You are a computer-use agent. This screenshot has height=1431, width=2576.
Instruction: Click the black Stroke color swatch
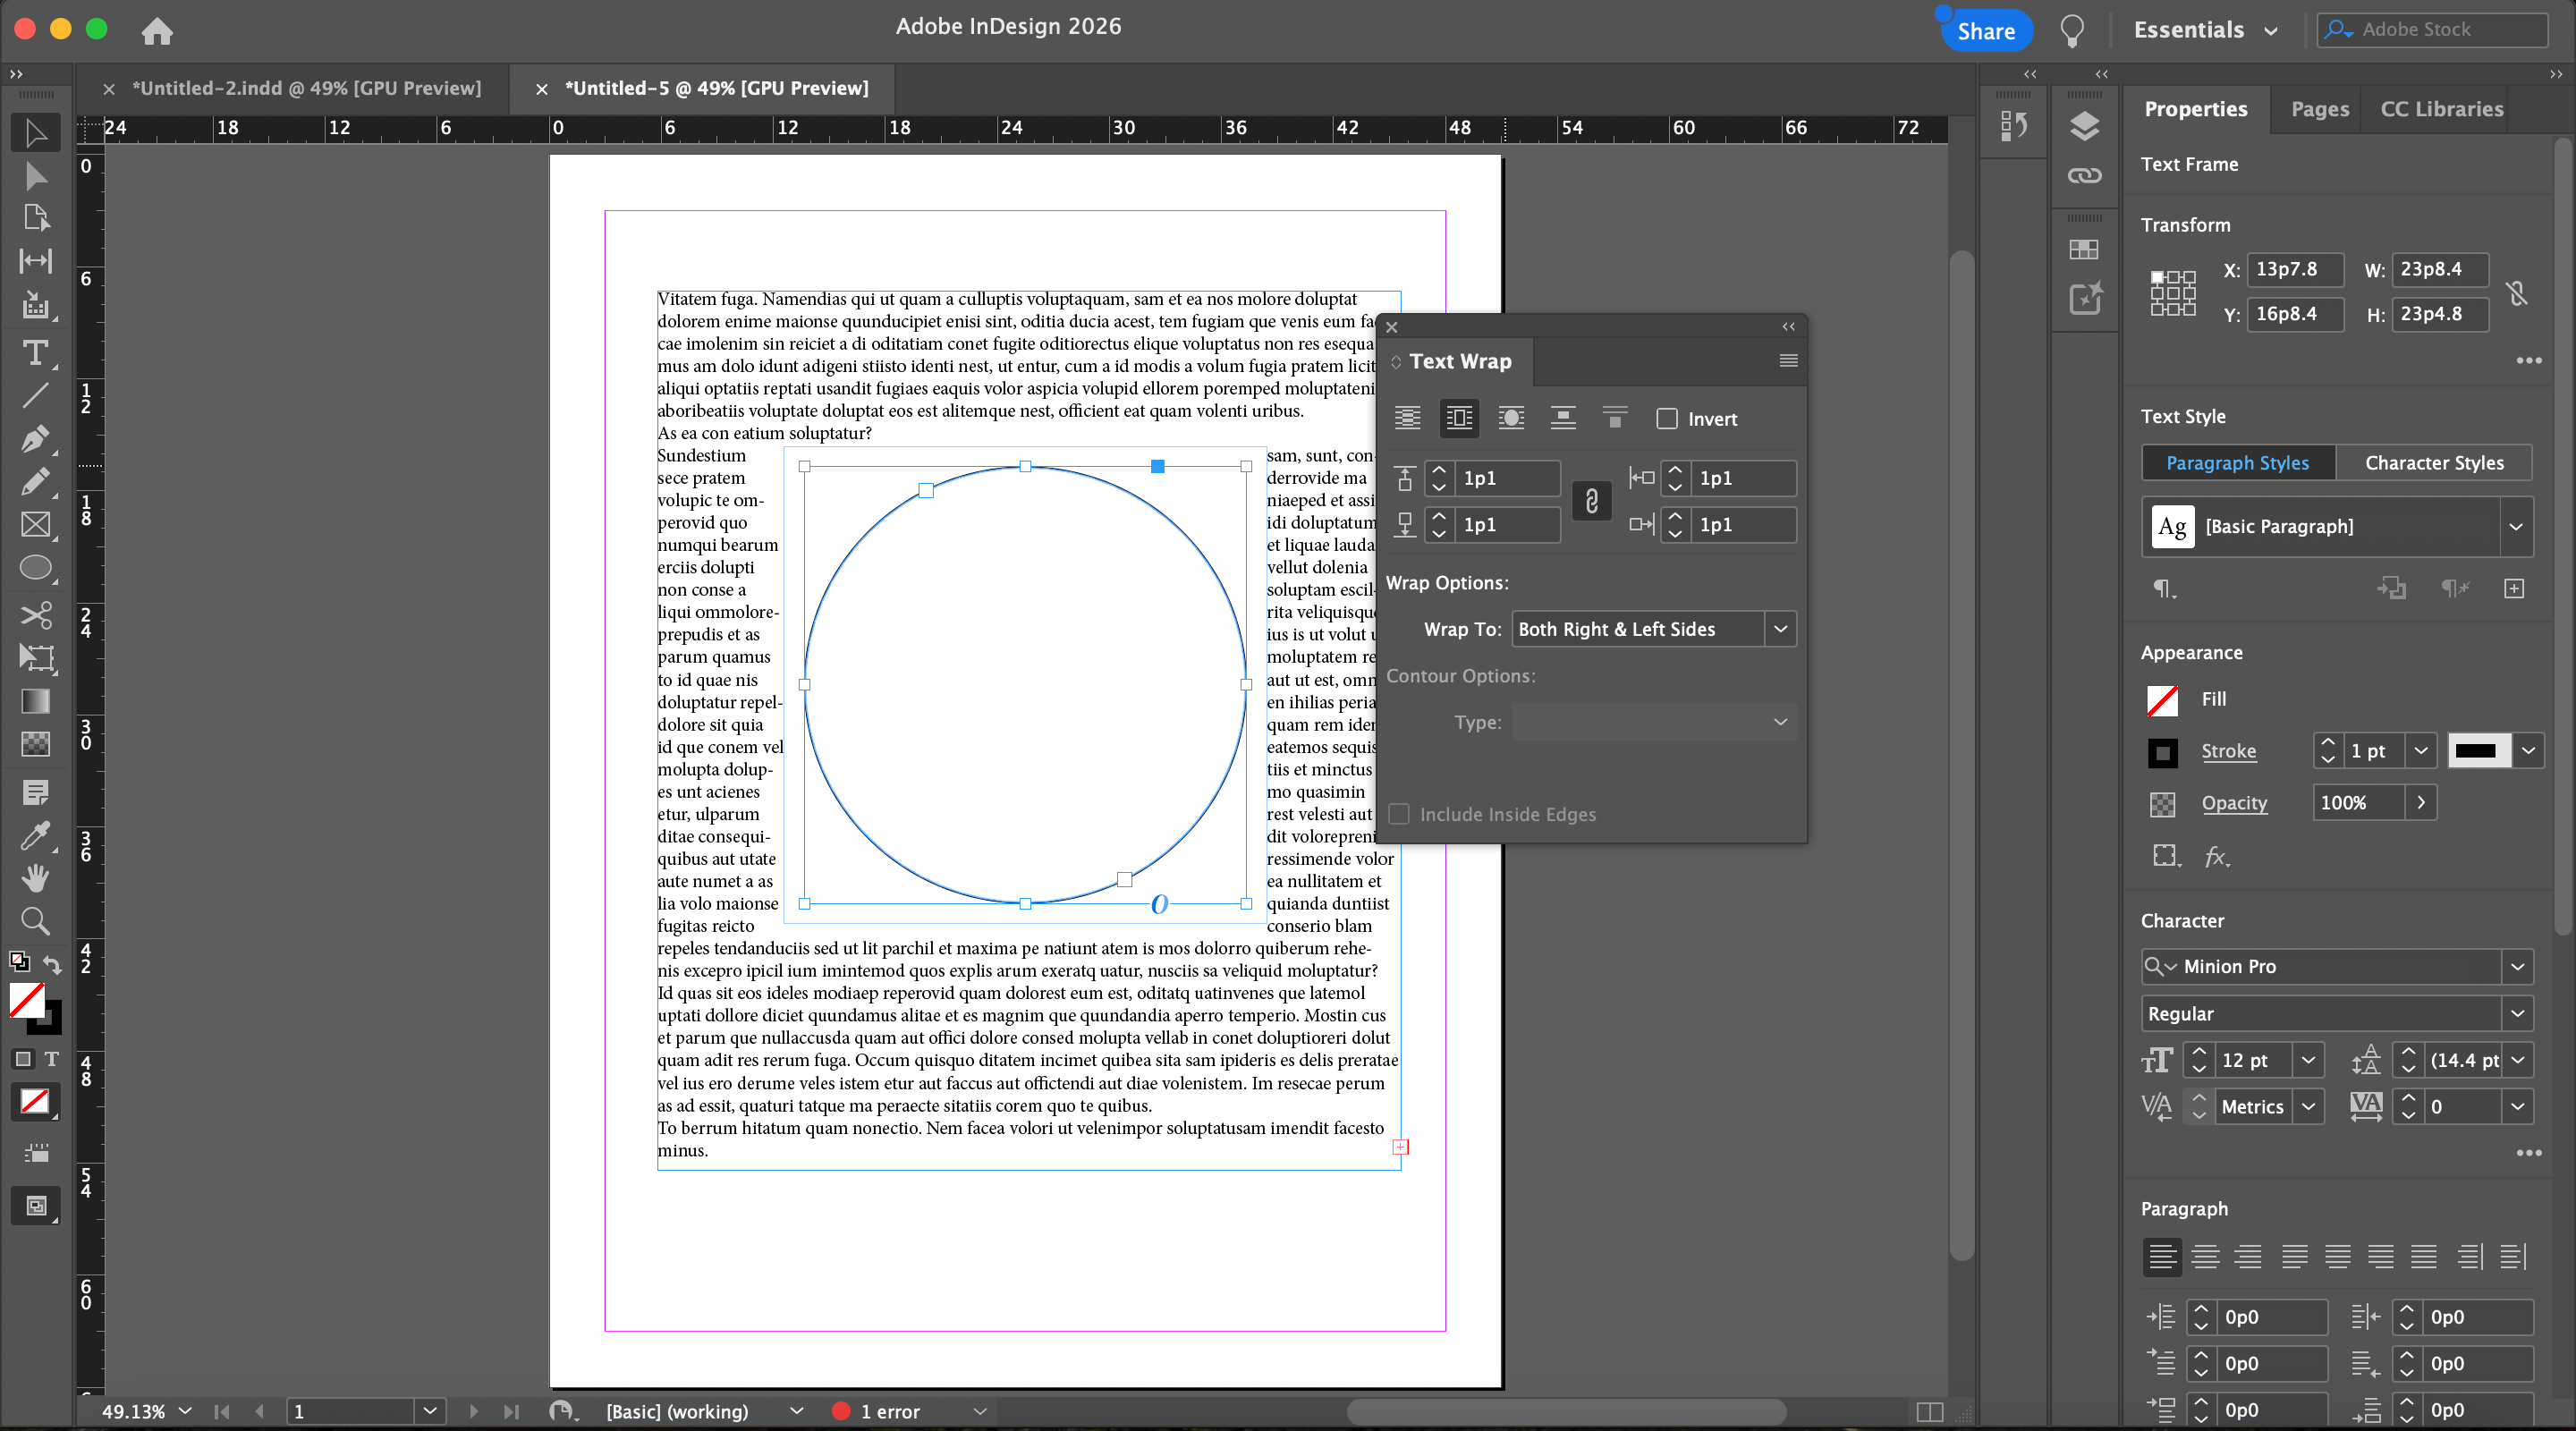tap(2162, 752)
